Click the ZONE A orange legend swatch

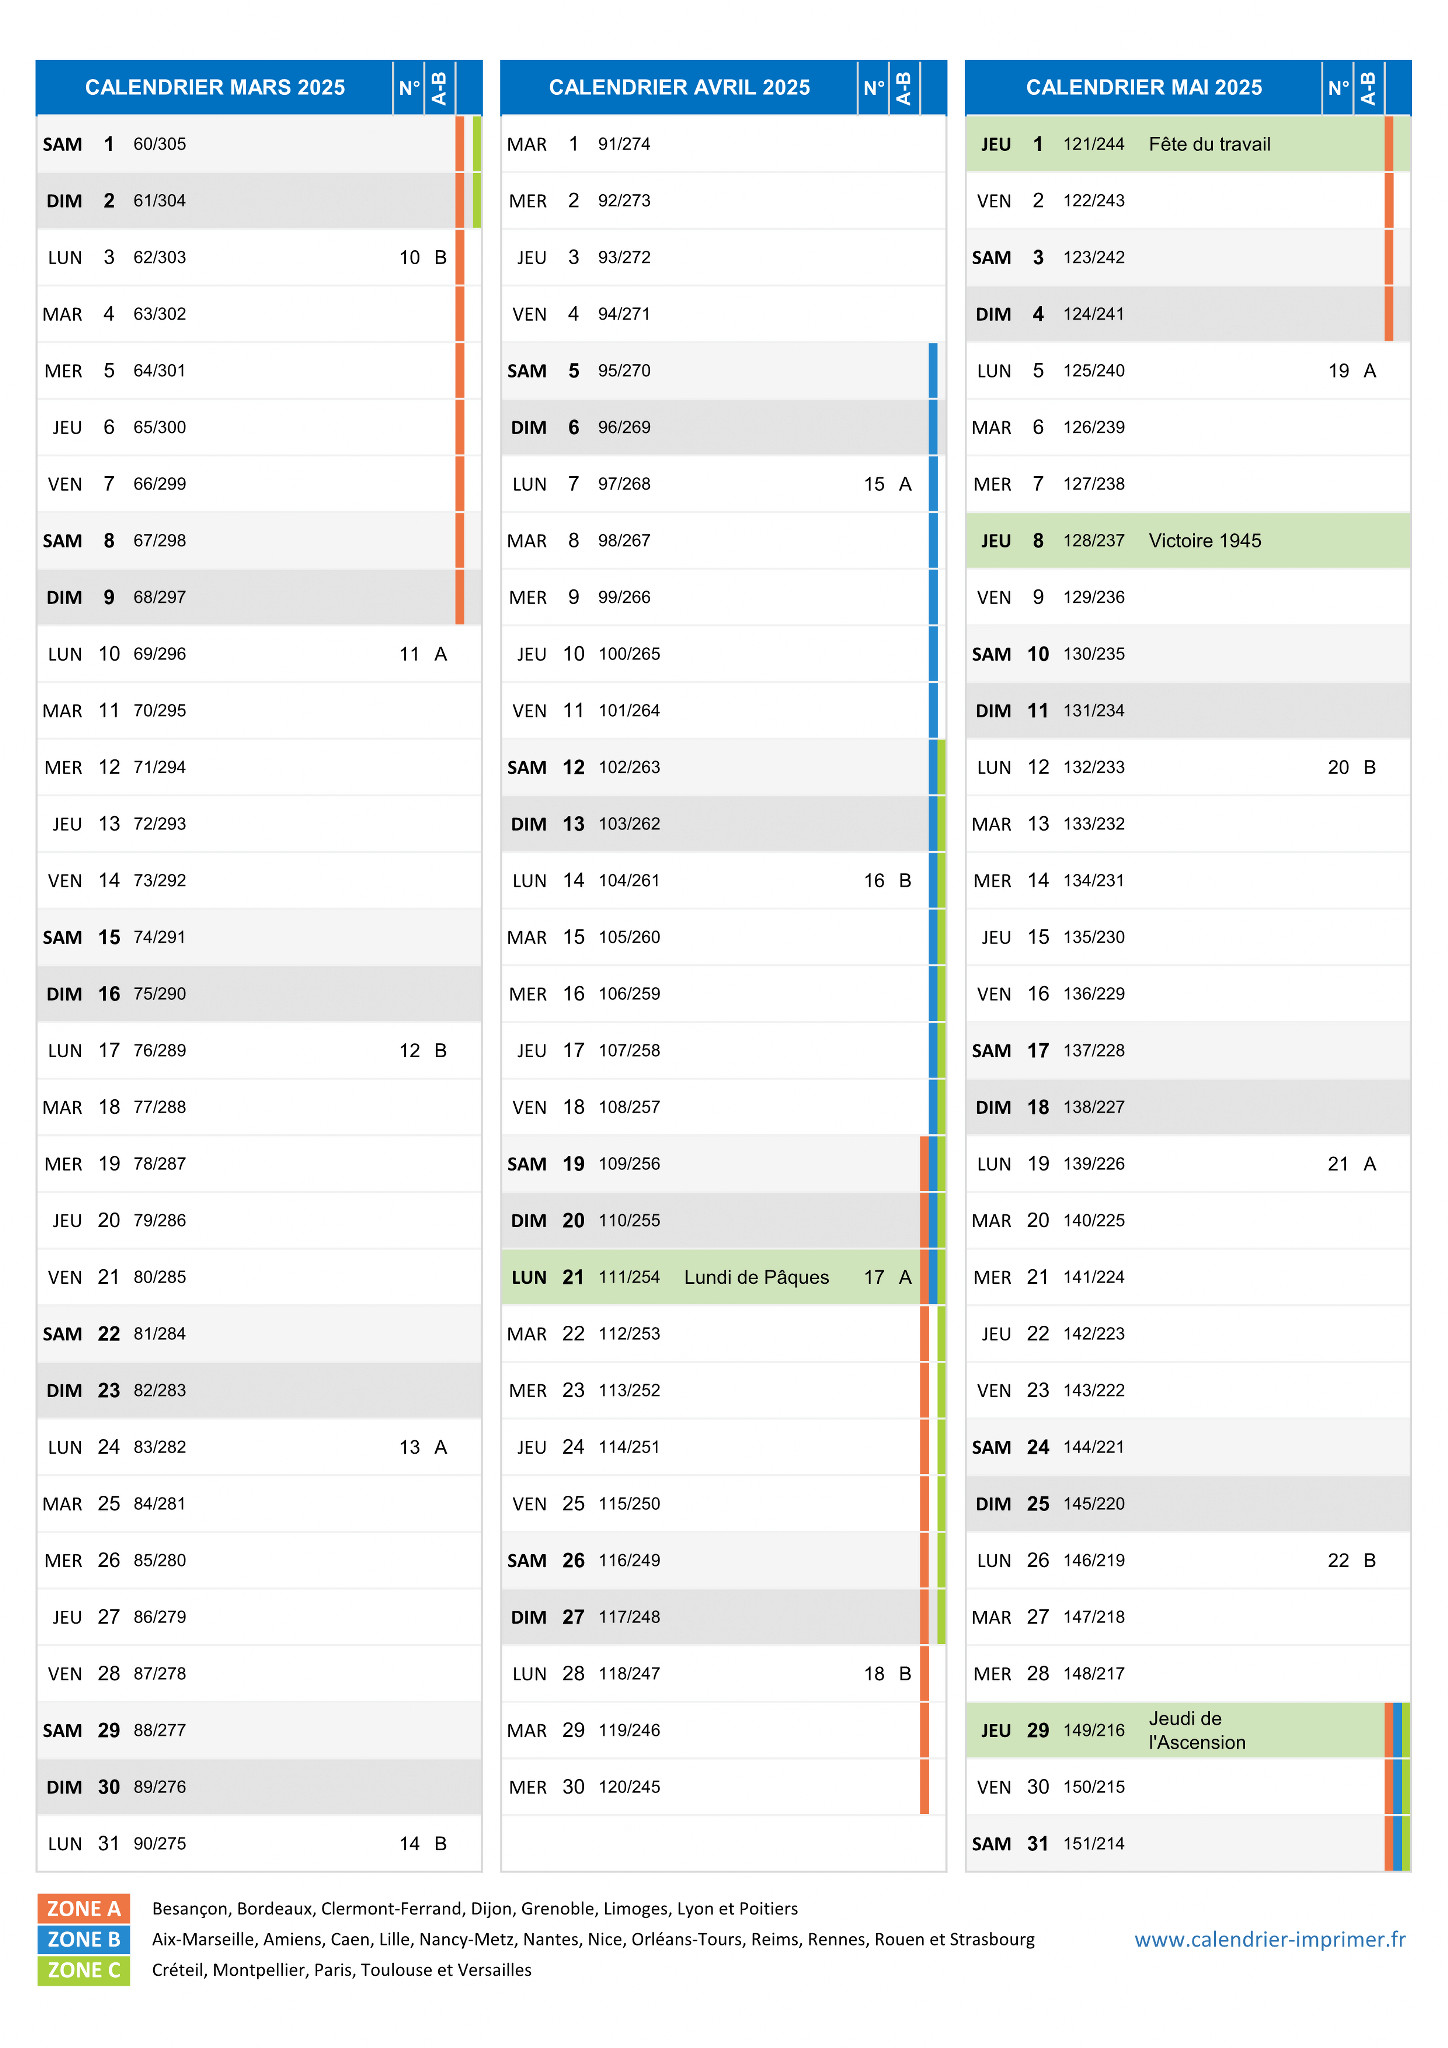click(x=84, y=1908)
